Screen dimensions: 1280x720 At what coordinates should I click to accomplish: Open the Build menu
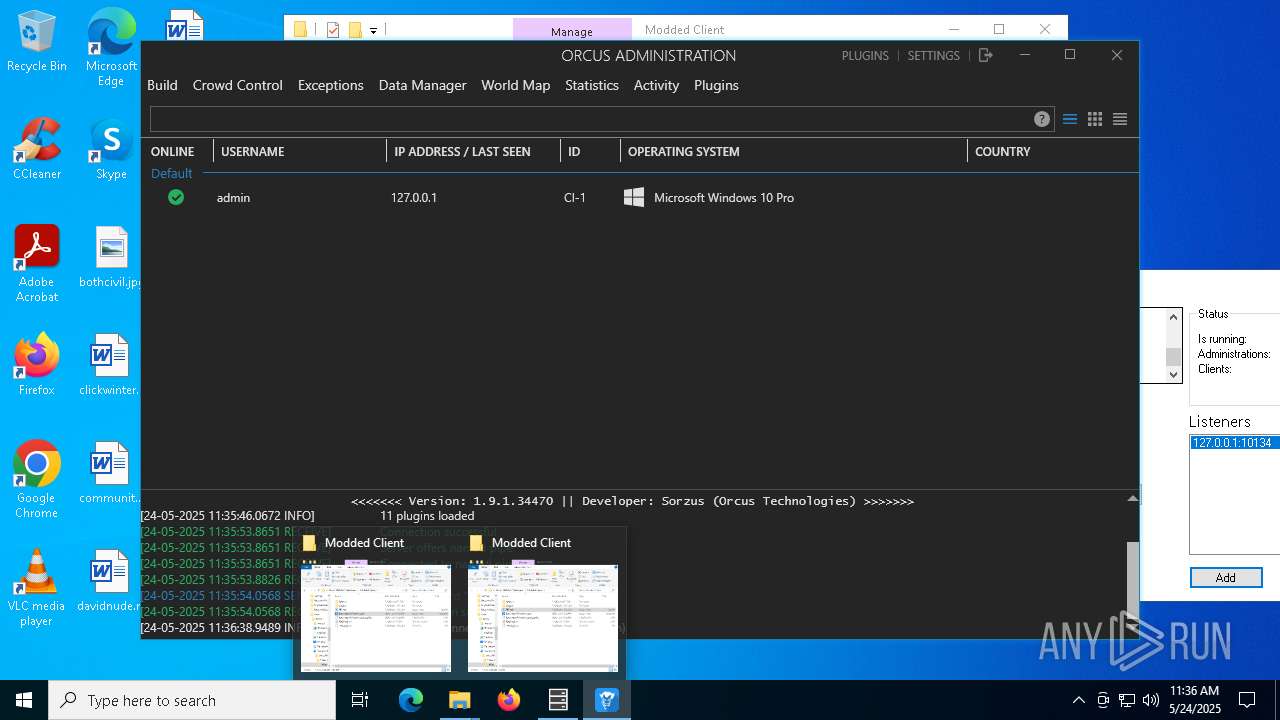point(162,85)
